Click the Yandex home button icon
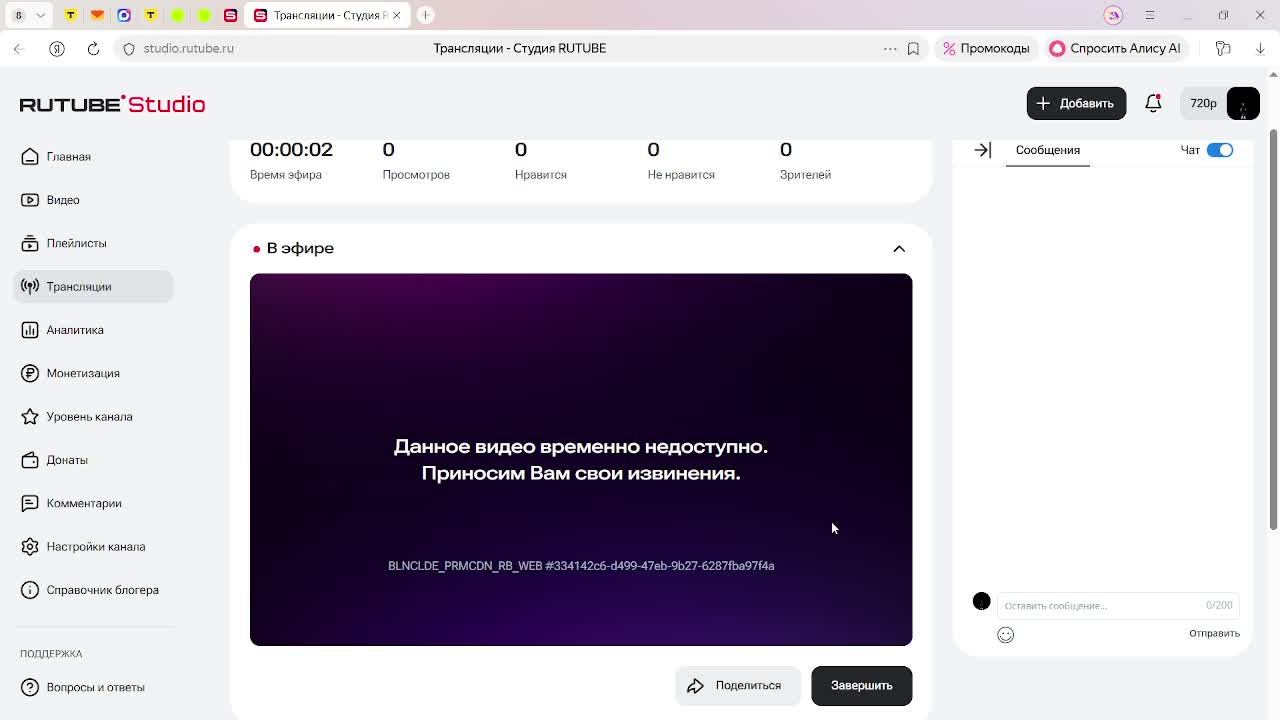1280x720 pixels. click(x=57, y=48)
